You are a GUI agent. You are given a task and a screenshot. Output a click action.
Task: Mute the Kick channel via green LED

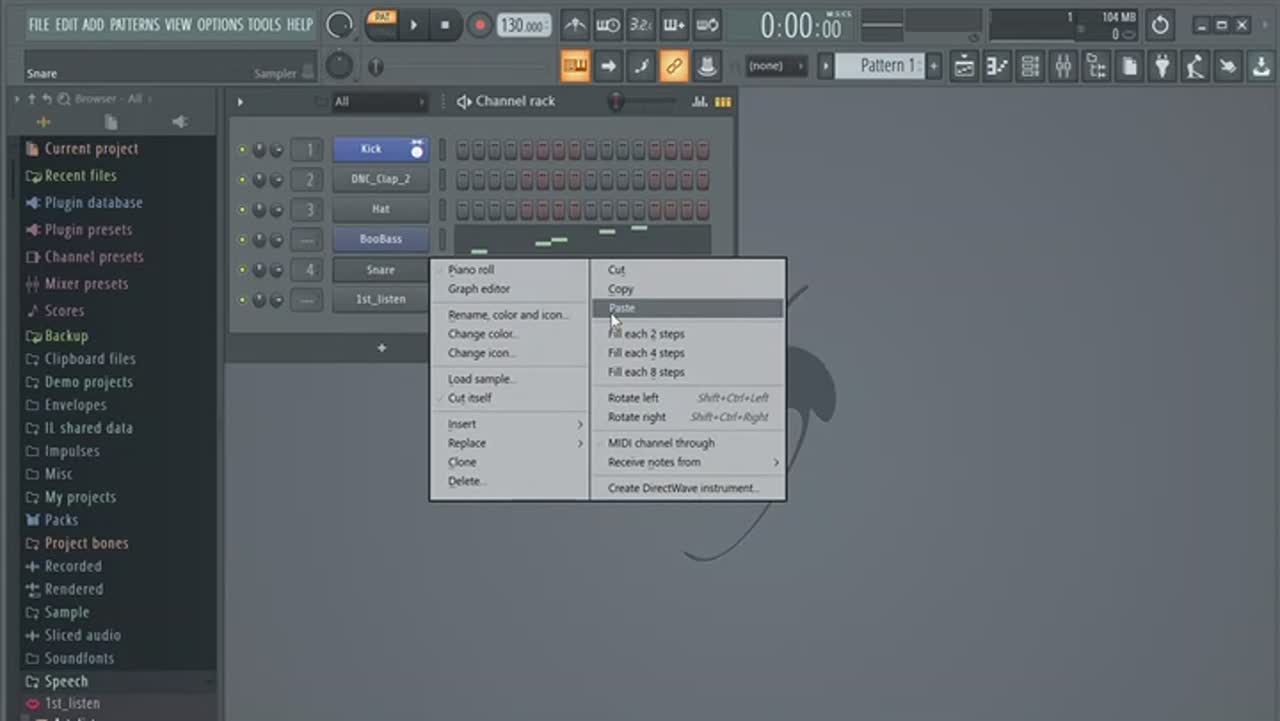click(x=242, y=150)
